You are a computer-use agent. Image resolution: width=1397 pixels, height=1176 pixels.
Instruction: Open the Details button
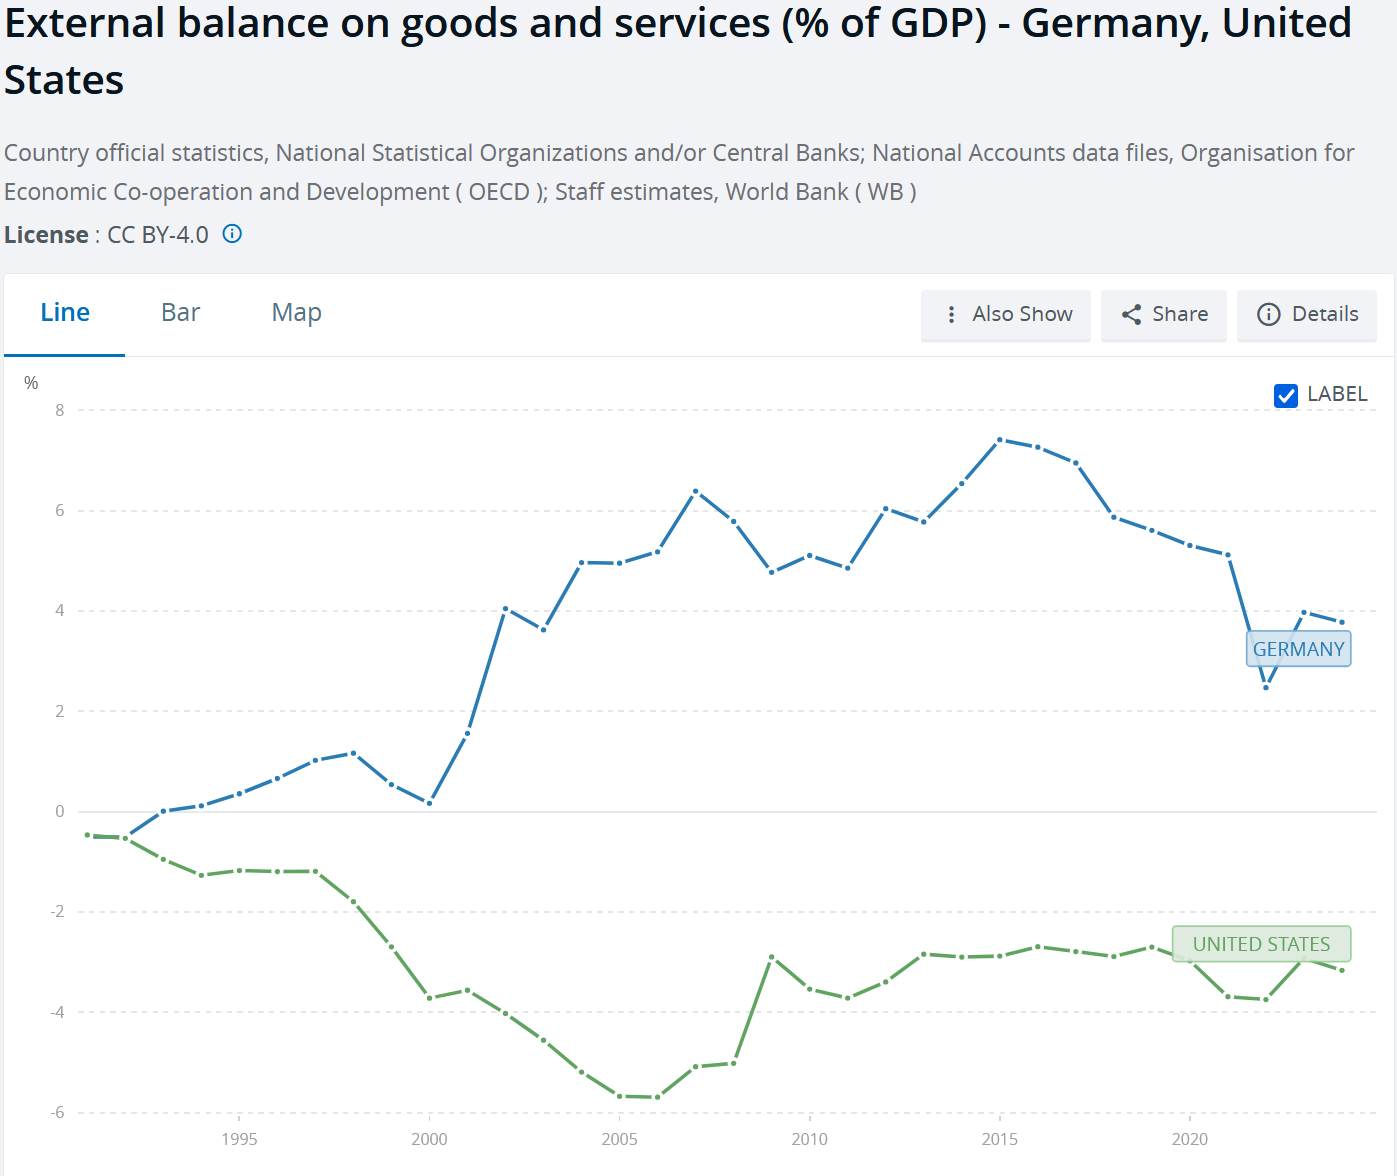point(1307,315)
